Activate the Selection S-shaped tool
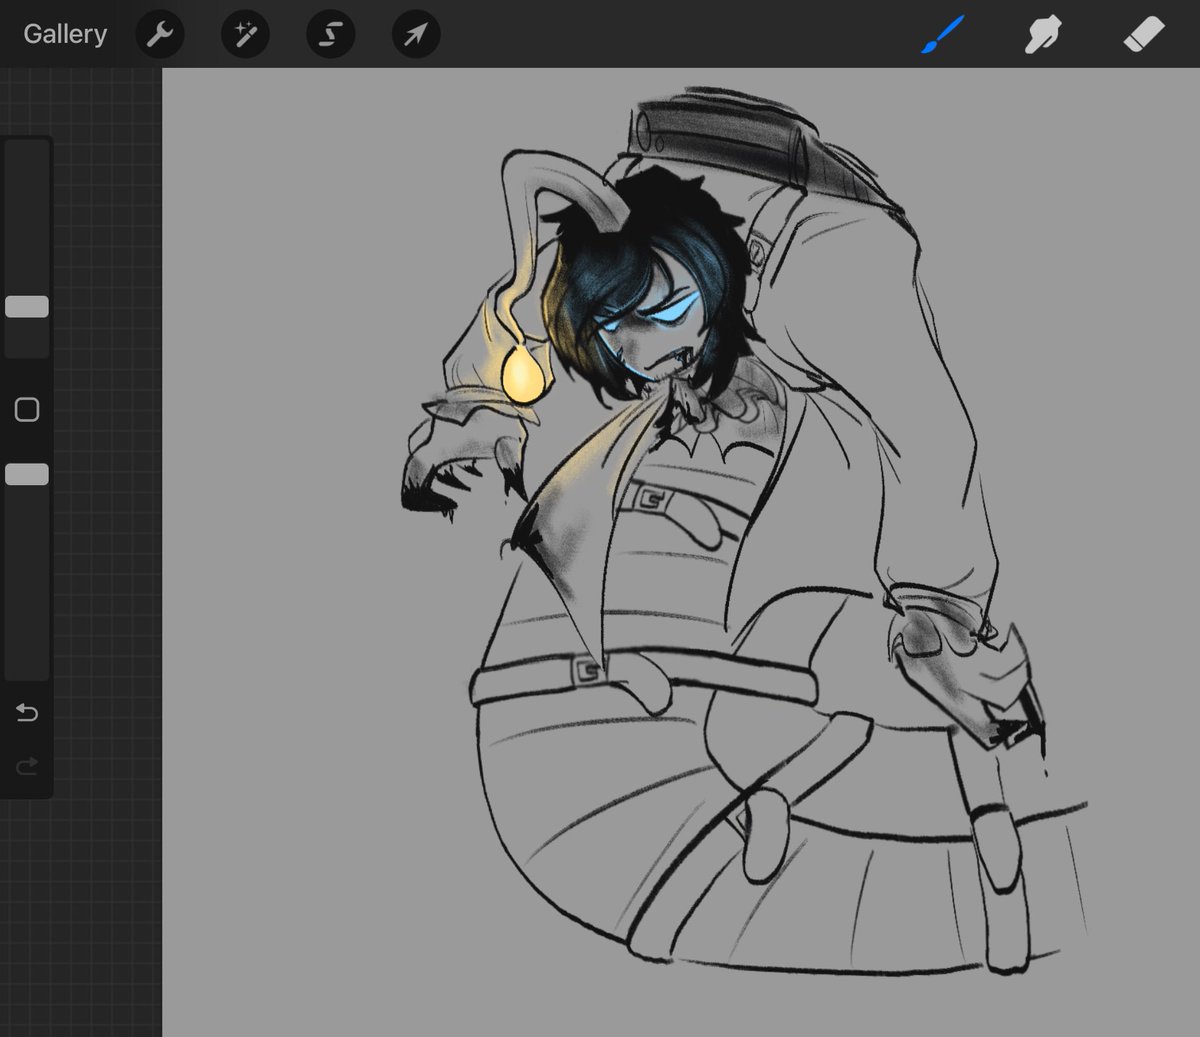This screenshot has height=1037, width=1200. (331, 35)
